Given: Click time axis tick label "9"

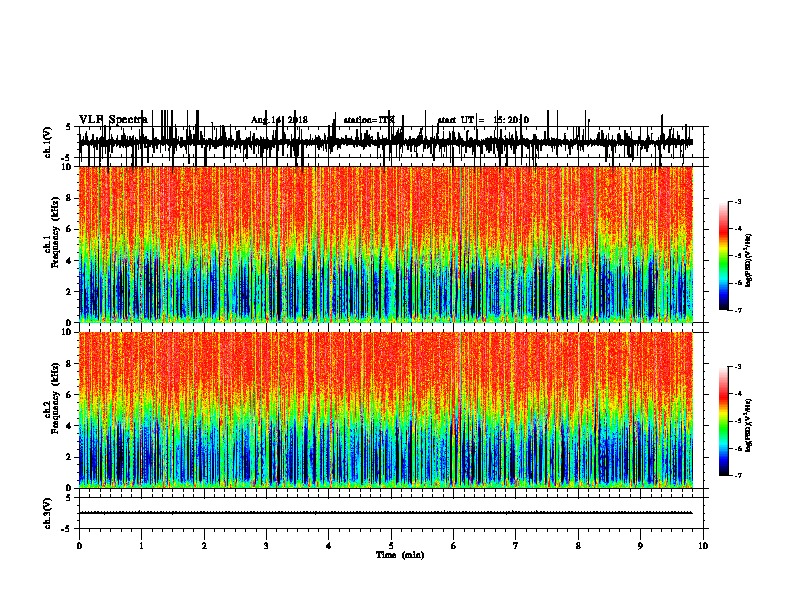Looking at the screenshot, I should (x=640, y=546).
